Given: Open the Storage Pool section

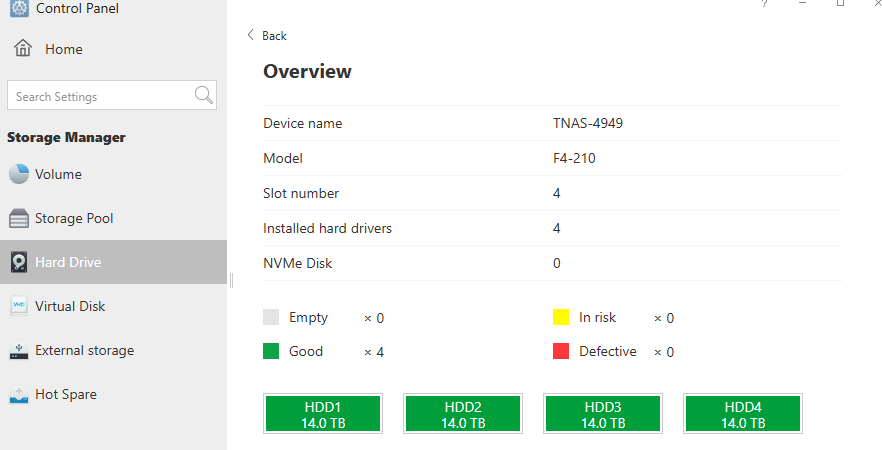Looking at the screenshot, I should 112,218.
